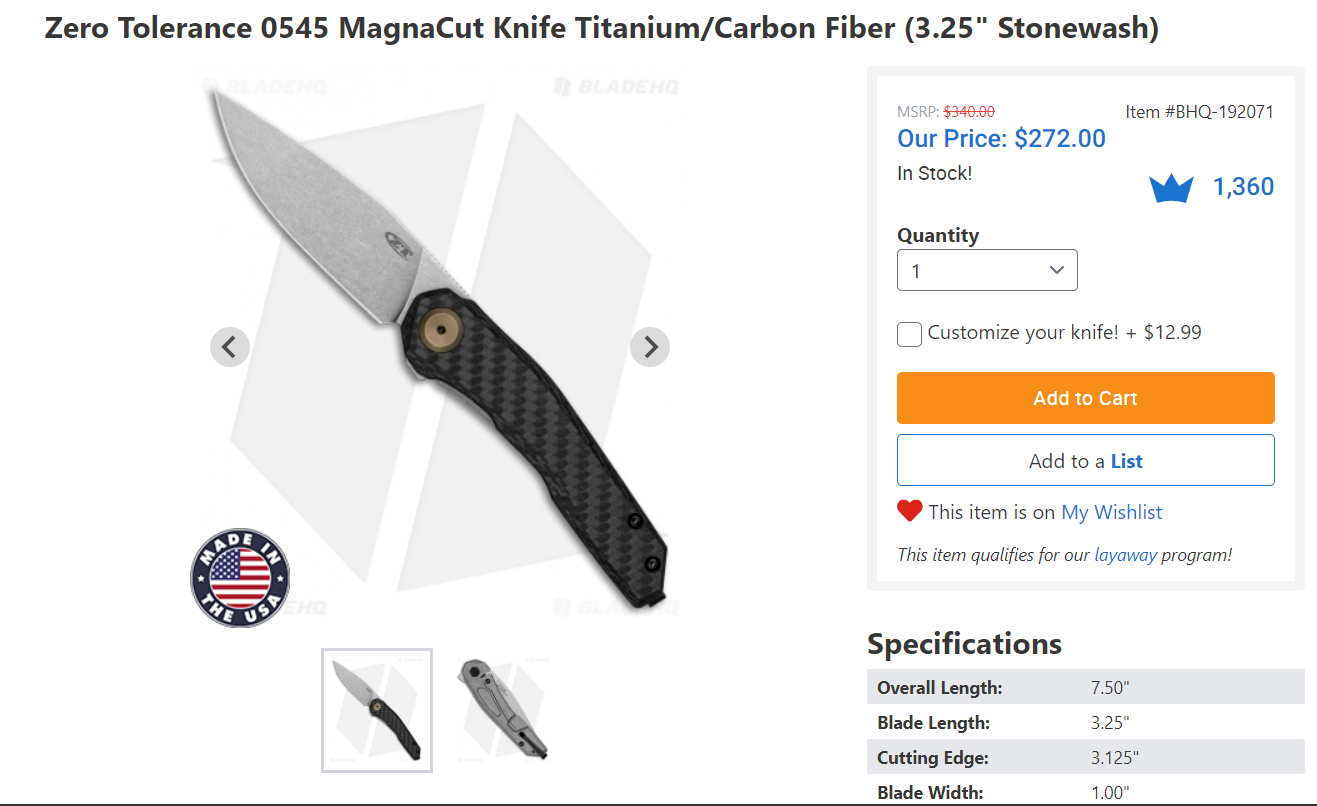Click the Our Price $272.00 text
The image size is (1317, 806).
1001,138
